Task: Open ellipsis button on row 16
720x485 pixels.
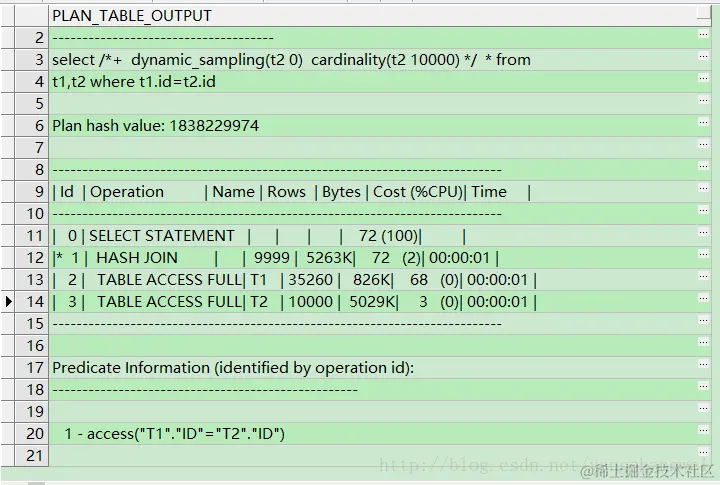Action: coord(703,343)
